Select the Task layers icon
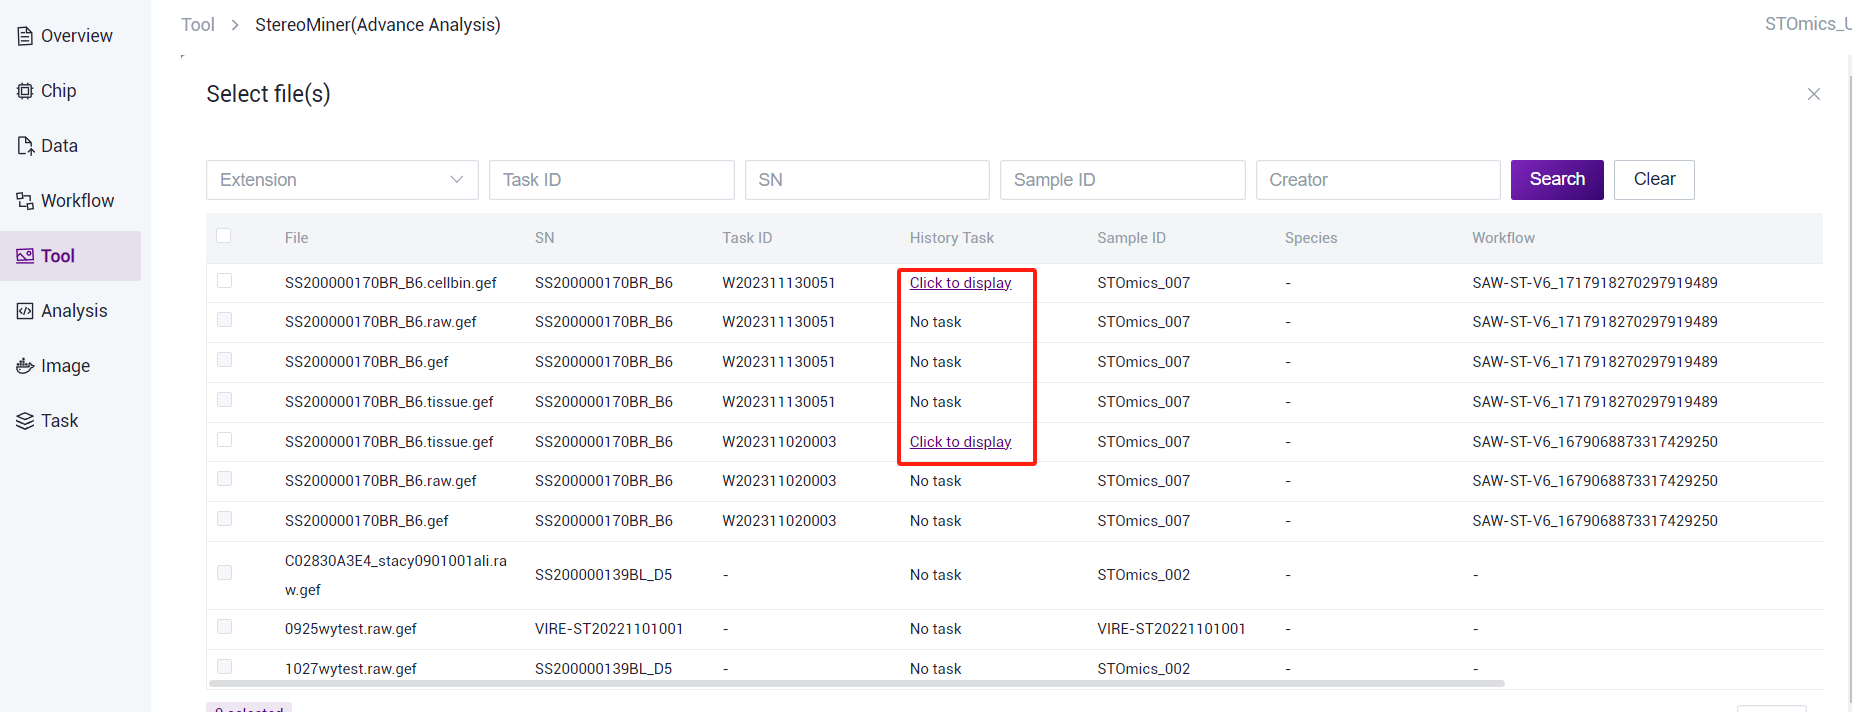 25,421
